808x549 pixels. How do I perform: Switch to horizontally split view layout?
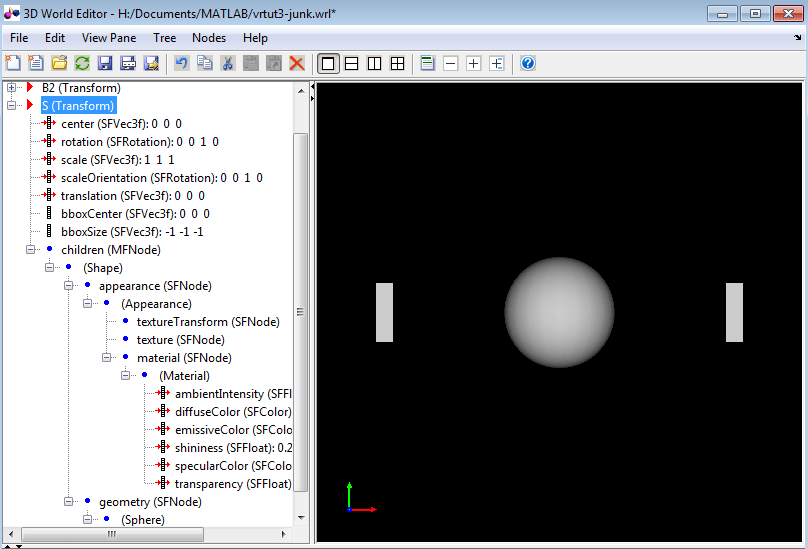pos(351,63)
